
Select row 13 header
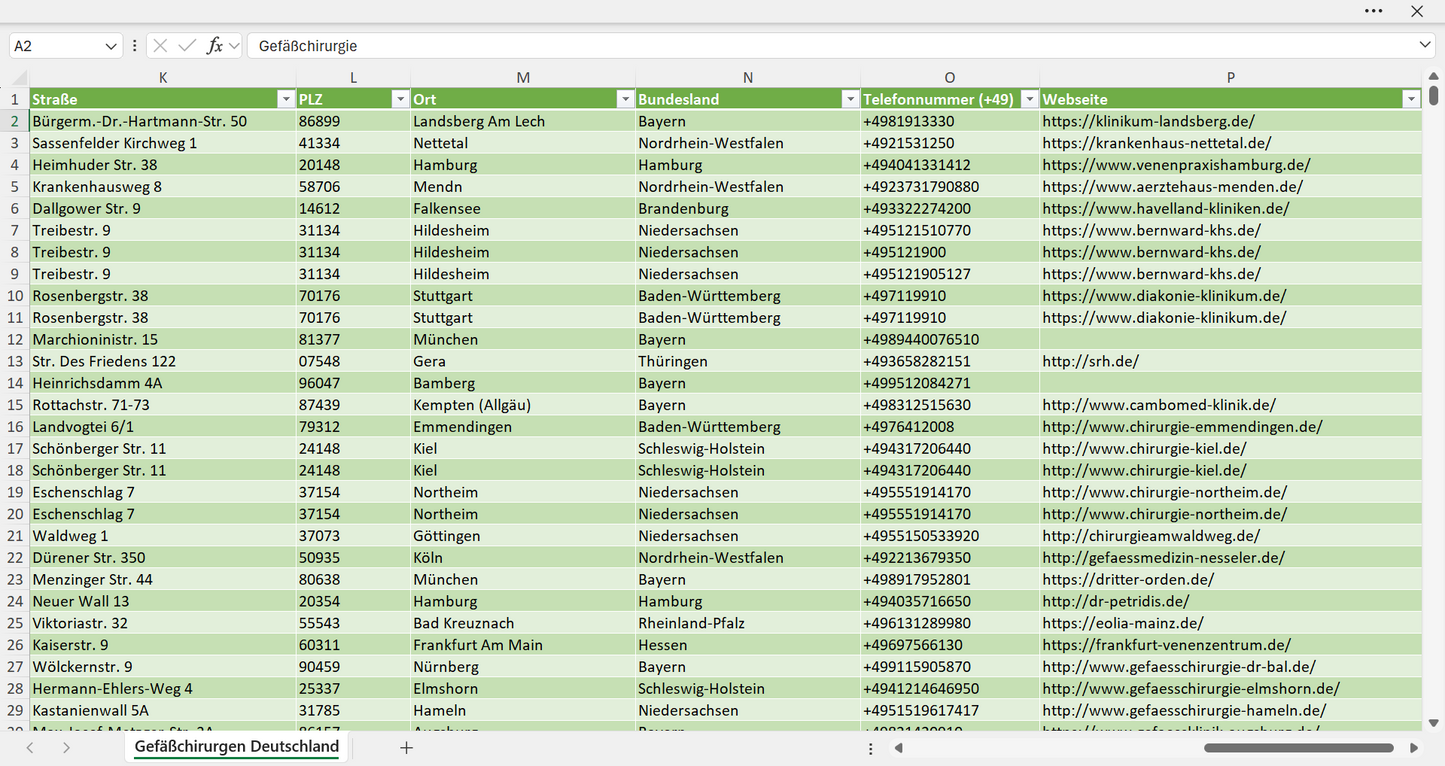[x=15, y=361]
